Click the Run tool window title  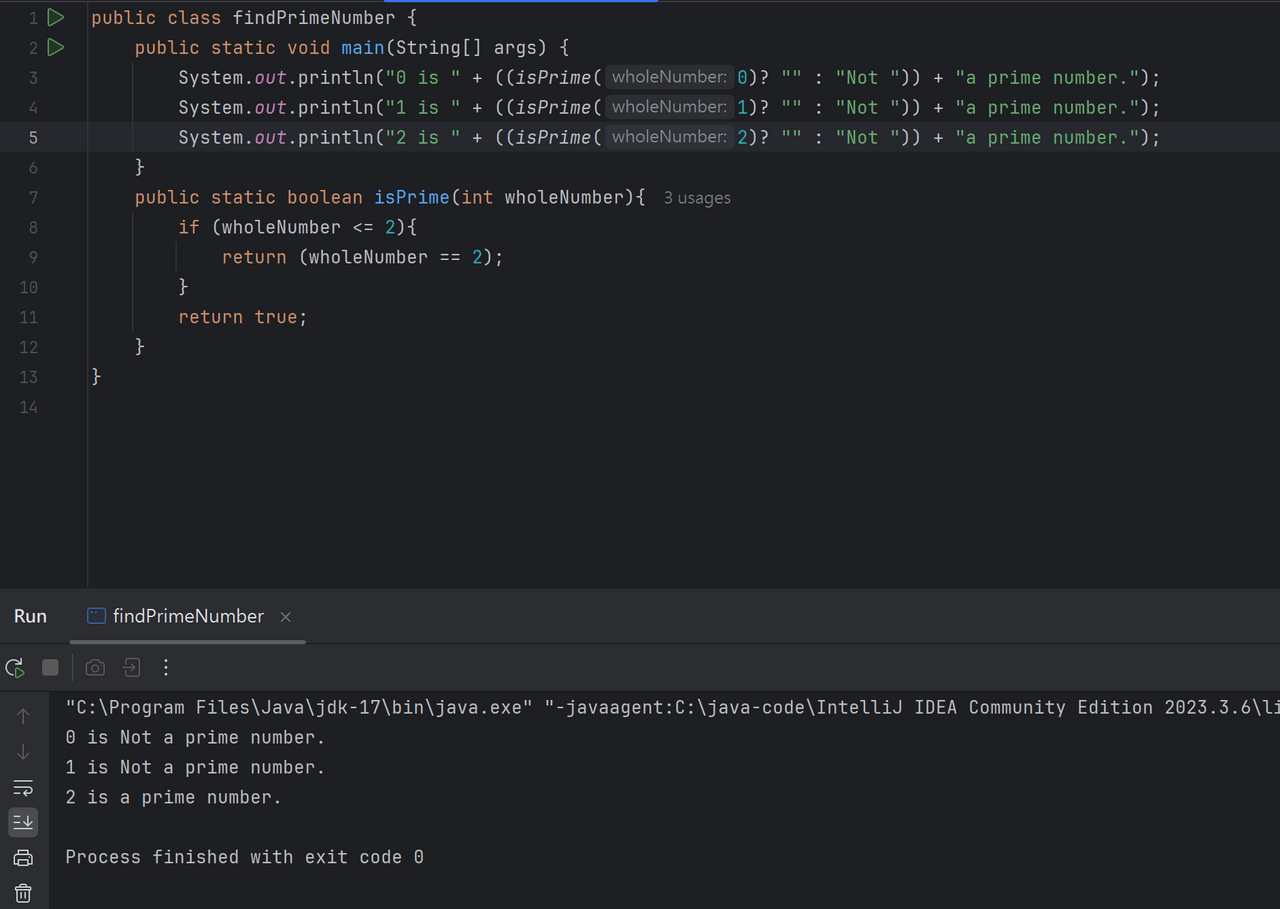[x=30, y=616]
